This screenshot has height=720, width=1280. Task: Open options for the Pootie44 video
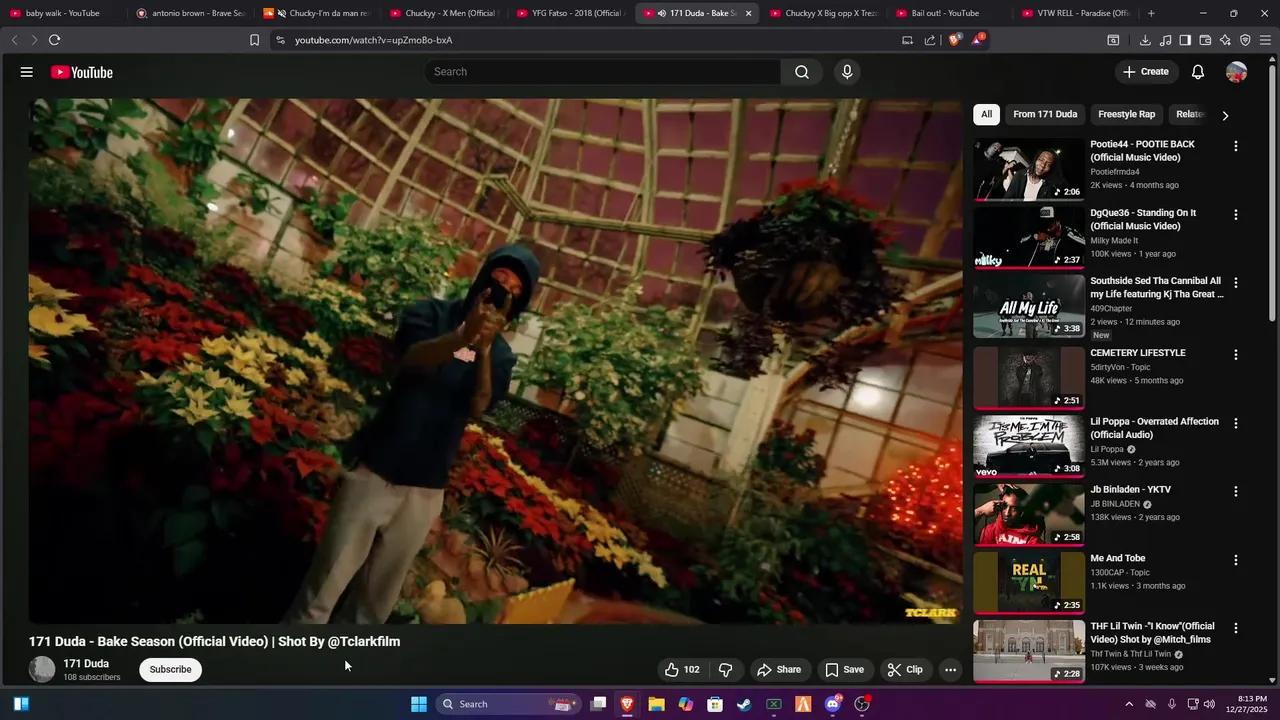[1236, 146]
